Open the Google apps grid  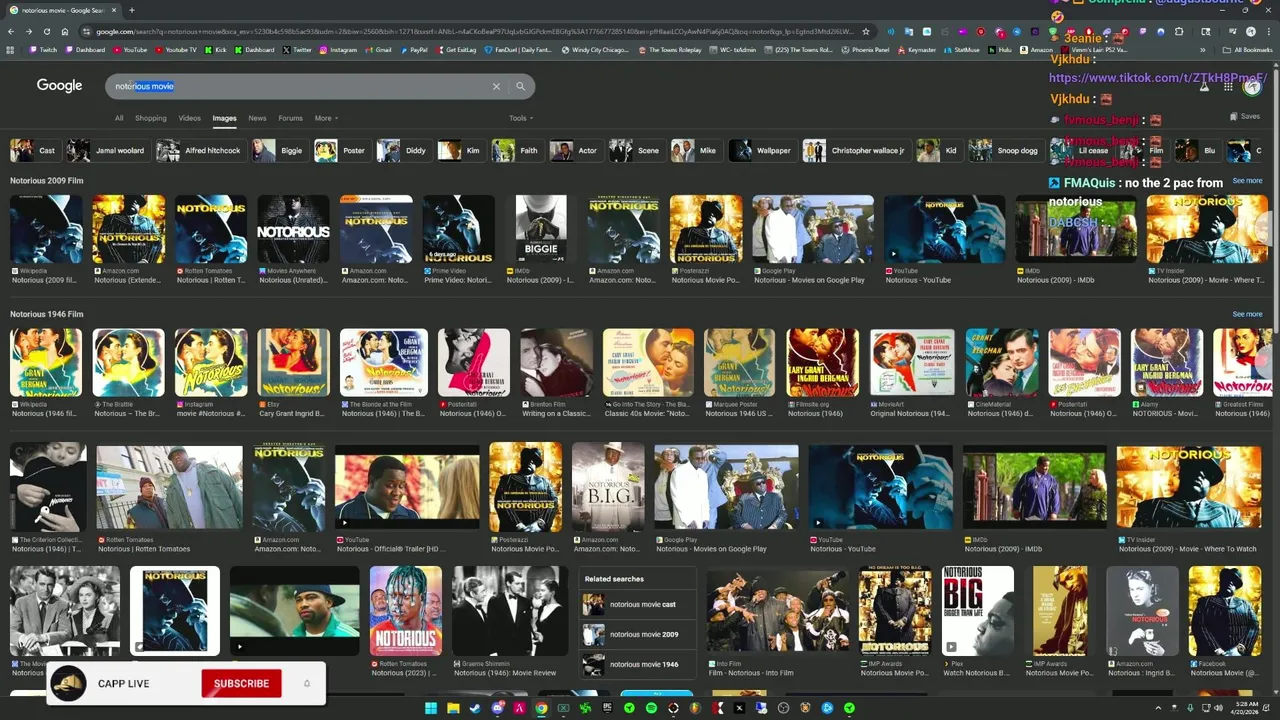click(1228, 86)
